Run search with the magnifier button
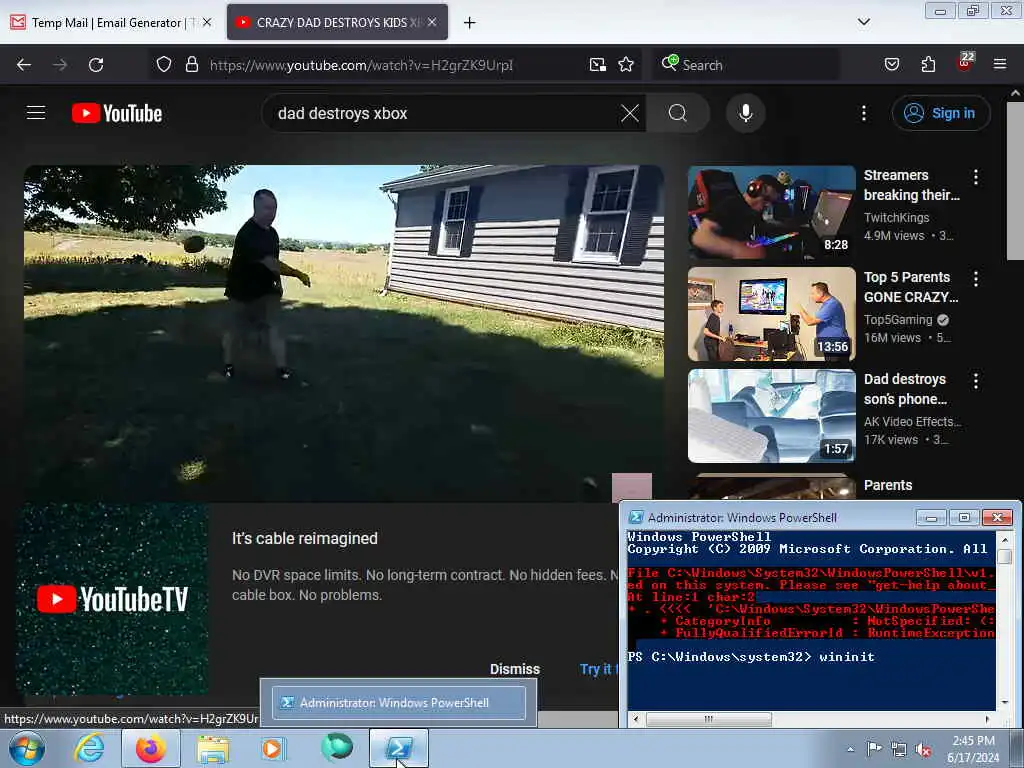 point(678,113)
